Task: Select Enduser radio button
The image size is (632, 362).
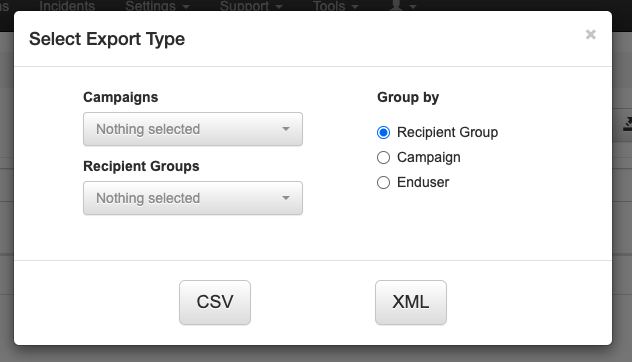Action: (x=383, y=182)
